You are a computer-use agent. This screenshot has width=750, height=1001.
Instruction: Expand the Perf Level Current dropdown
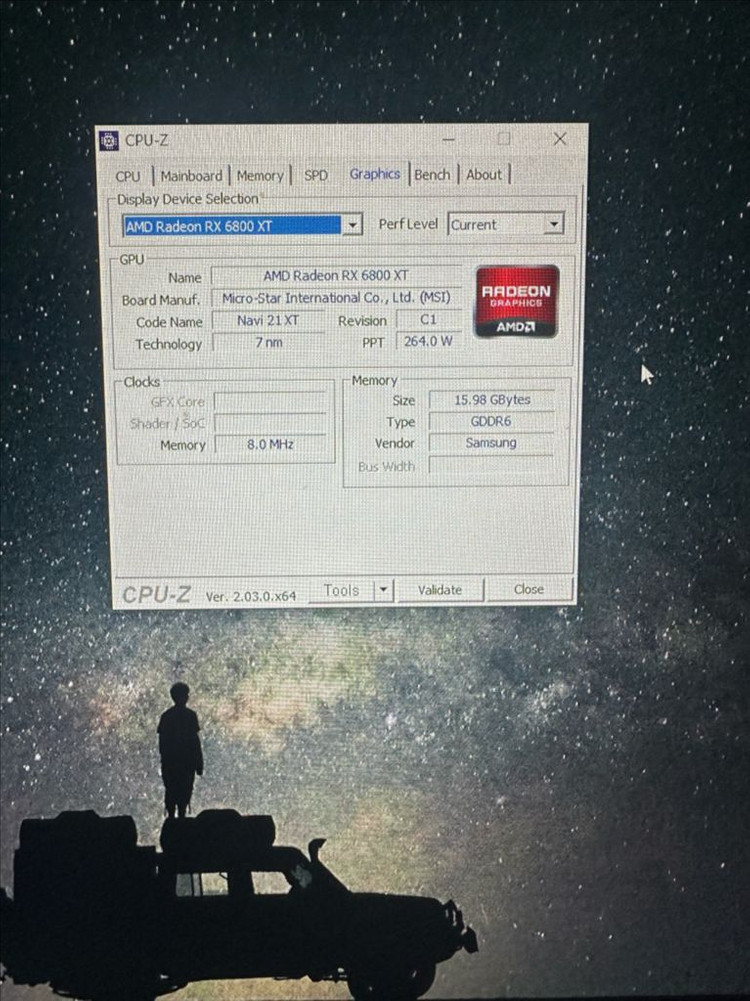point(553,225)
